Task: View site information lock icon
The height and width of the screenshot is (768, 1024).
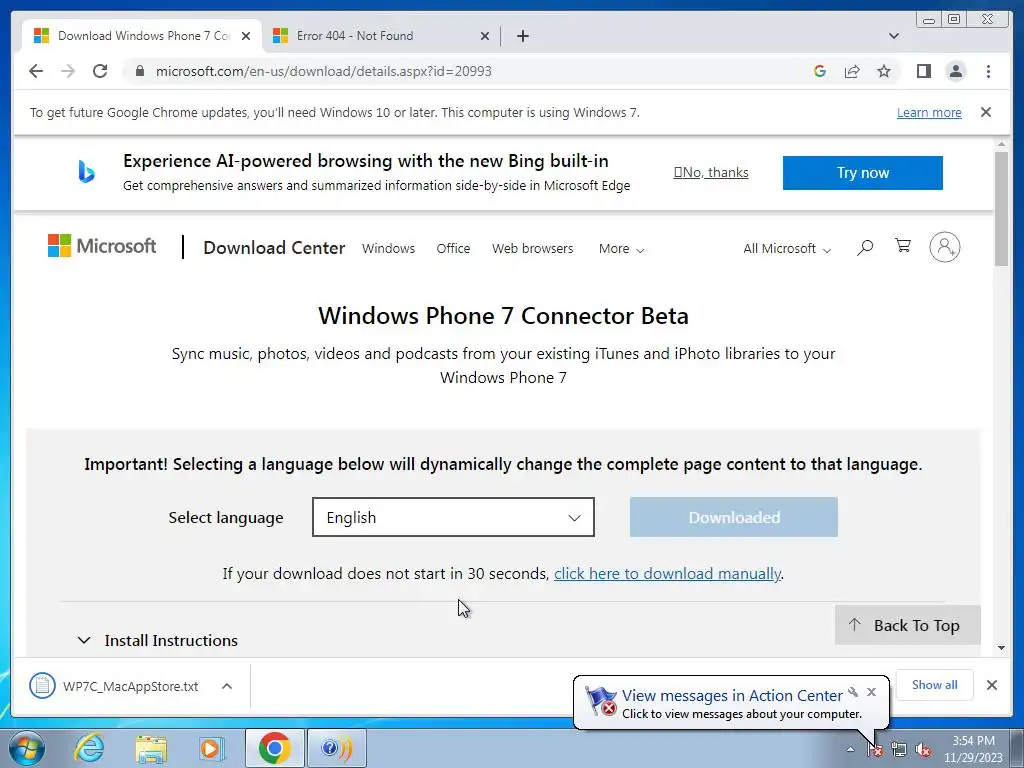Action: point(139,71)
